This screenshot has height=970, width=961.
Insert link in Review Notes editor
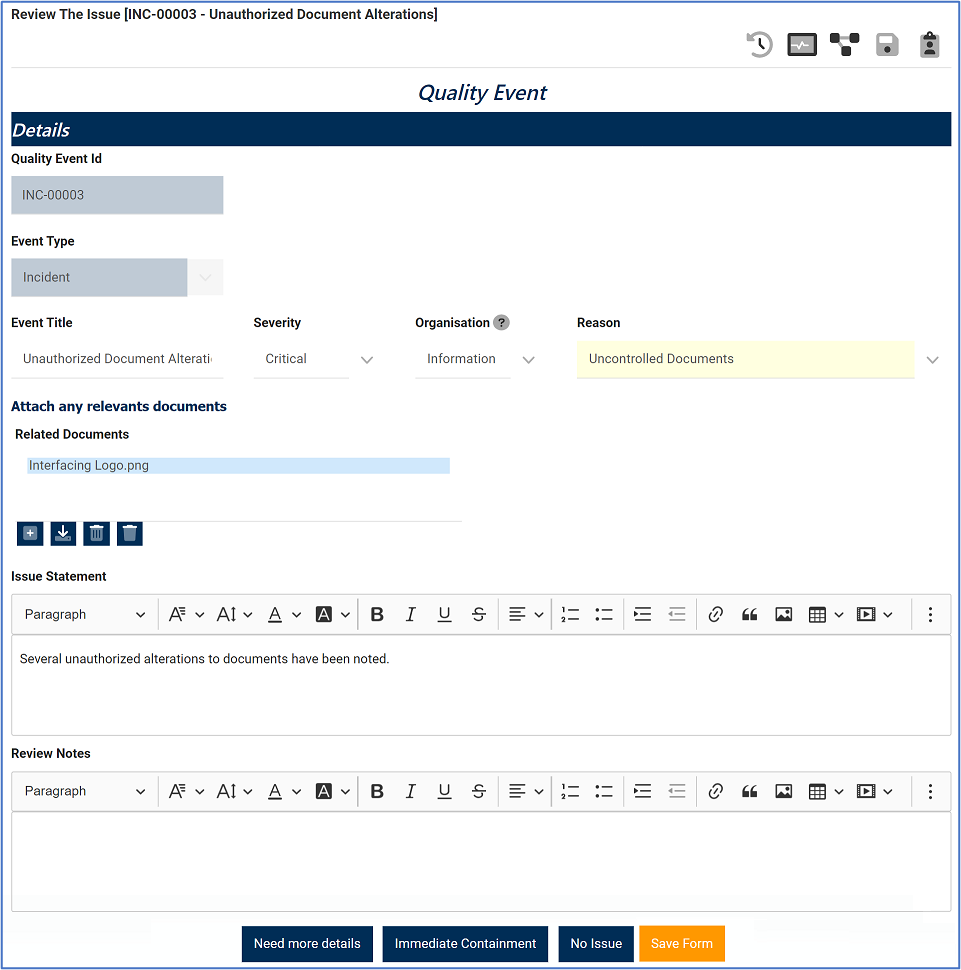click(715, 791)
